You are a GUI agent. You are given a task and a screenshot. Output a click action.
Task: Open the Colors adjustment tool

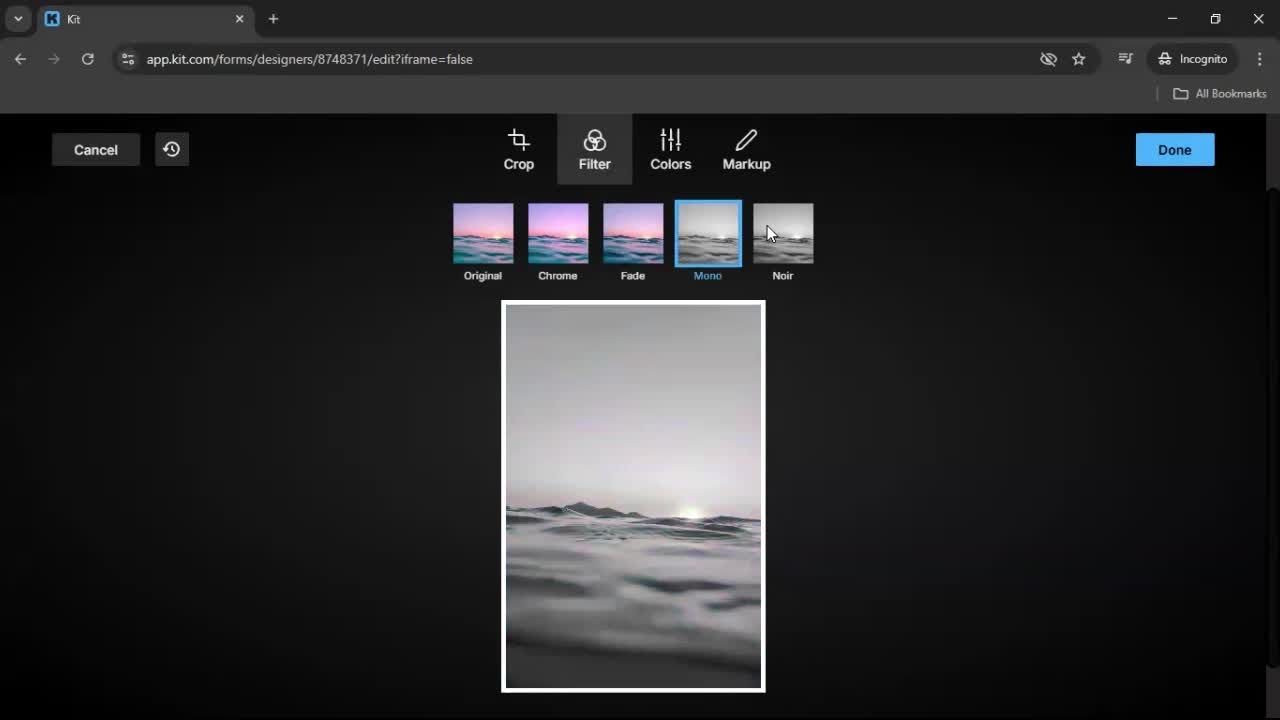click(670, 149)
